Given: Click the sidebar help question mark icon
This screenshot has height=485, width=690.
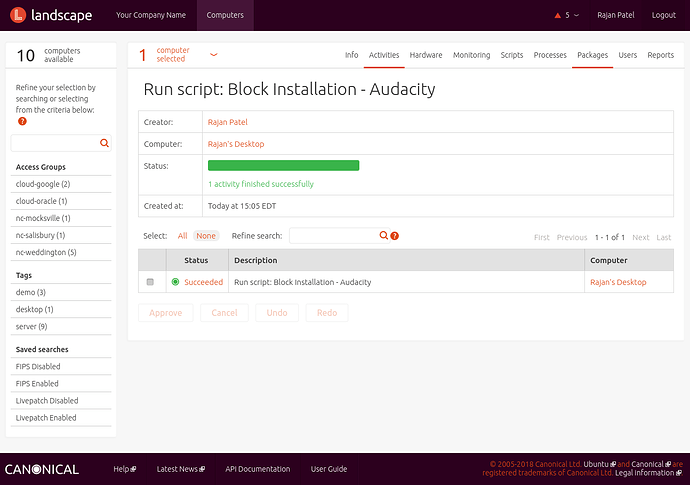Looking at the screenshot, I should point(22,121).
